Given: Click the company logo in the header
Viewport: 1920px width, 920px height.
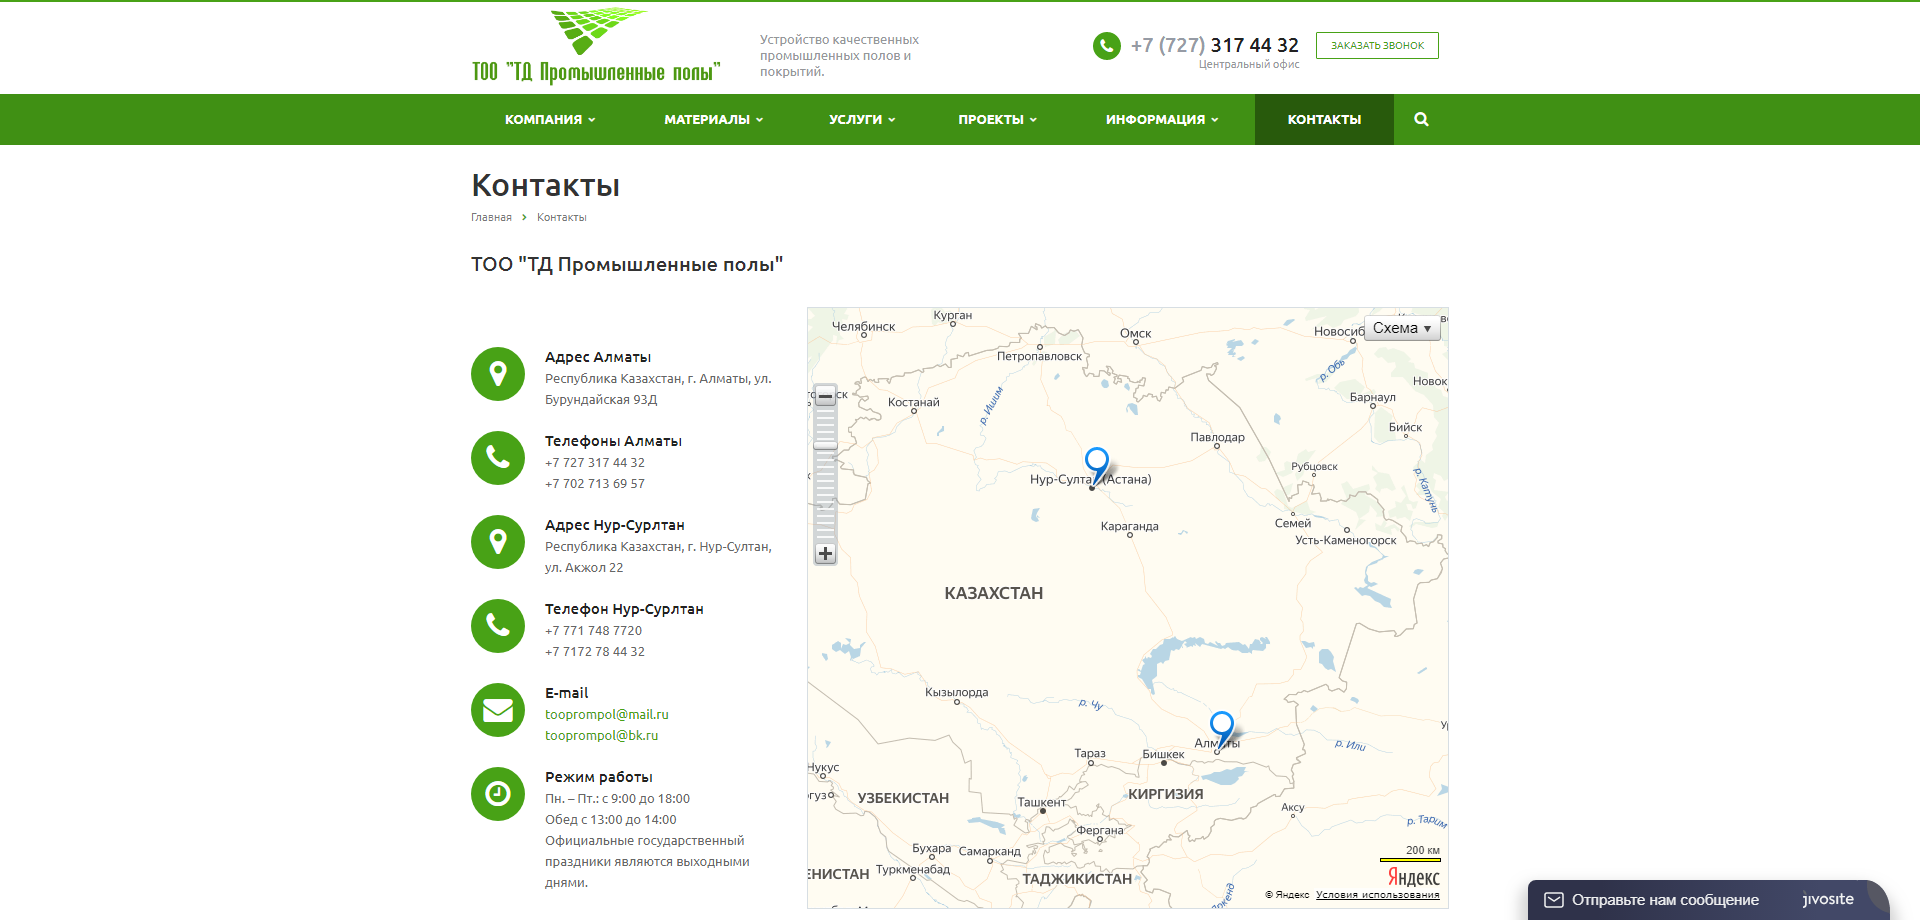Looking at the screenshot, I should coord(596,46).
